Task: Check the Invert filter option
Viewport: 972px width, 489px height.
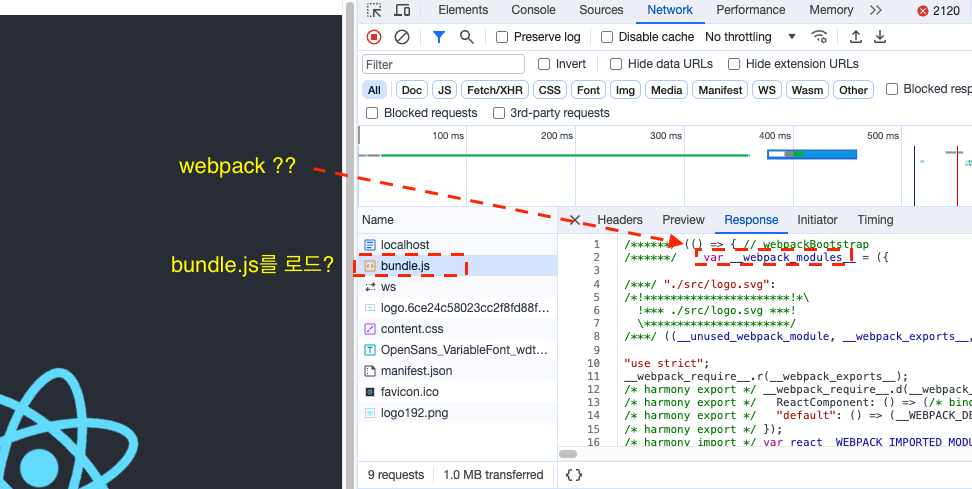Action: coord(544,64)
